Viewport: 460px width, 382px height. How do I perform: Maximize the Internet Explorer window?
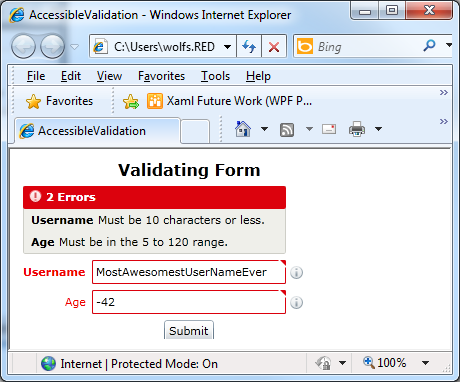[392, 11]
